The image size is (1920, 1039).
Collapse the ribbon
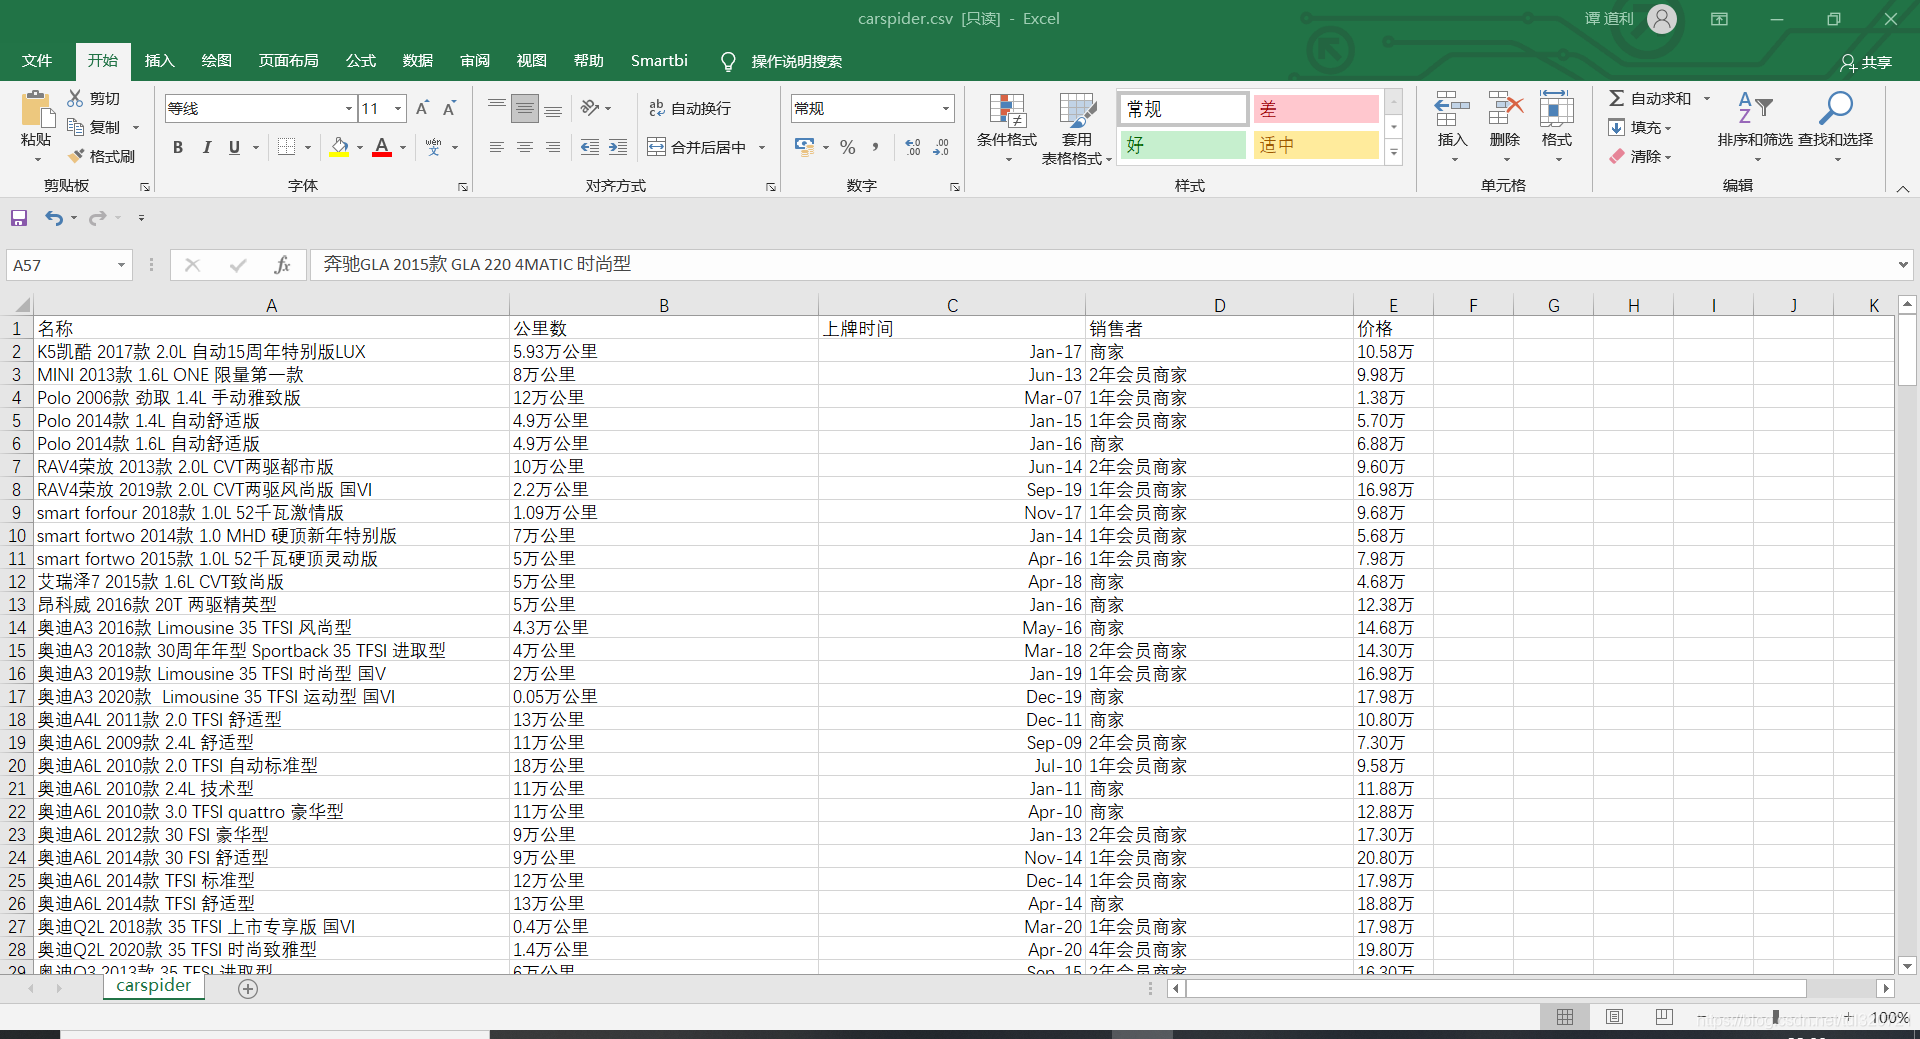click(1903, 188)
